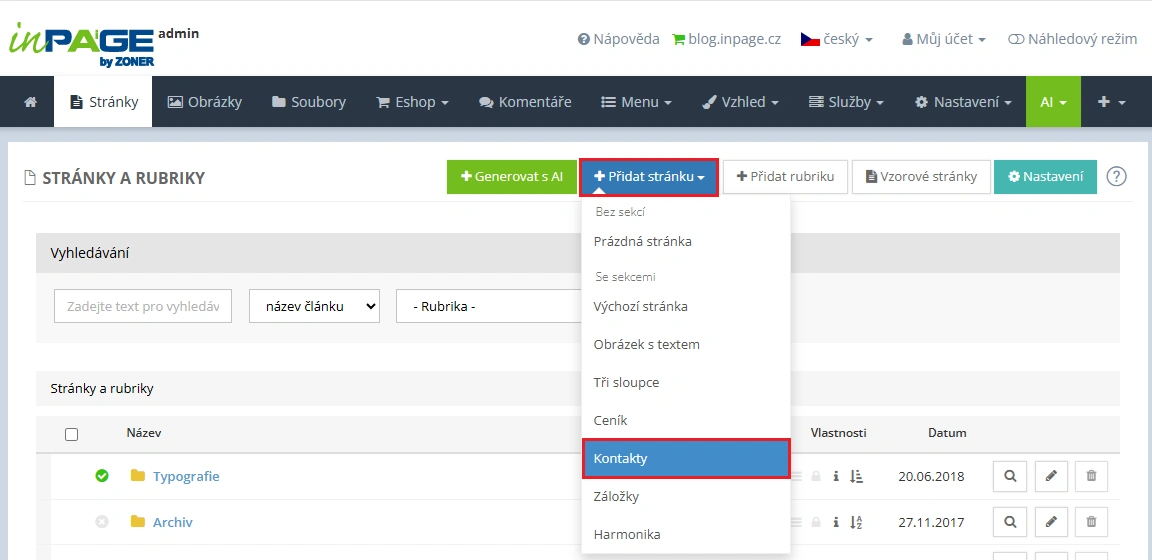Click the trash delete icon for Archiv

[x=1091, y=522]
